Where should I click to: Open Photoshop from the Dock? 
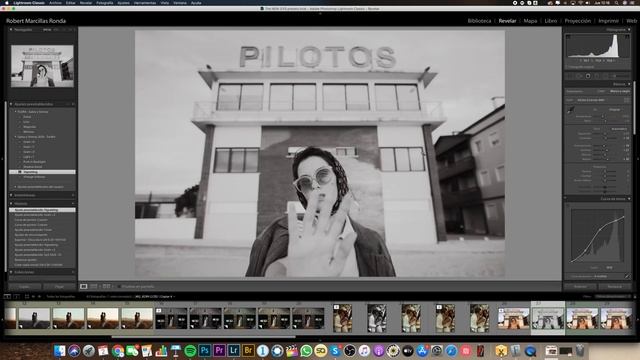[204, 350]
